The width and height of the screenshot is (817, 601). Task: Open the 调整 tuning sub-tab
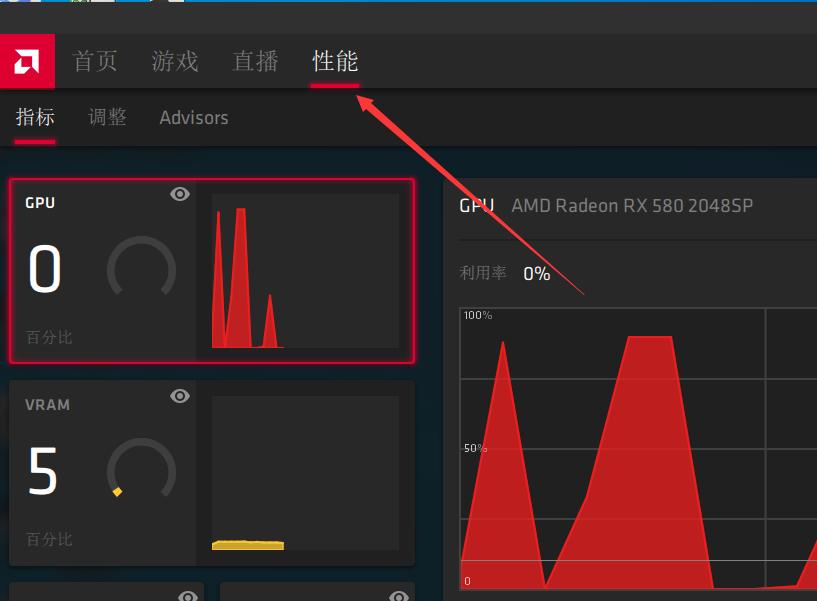107,117
